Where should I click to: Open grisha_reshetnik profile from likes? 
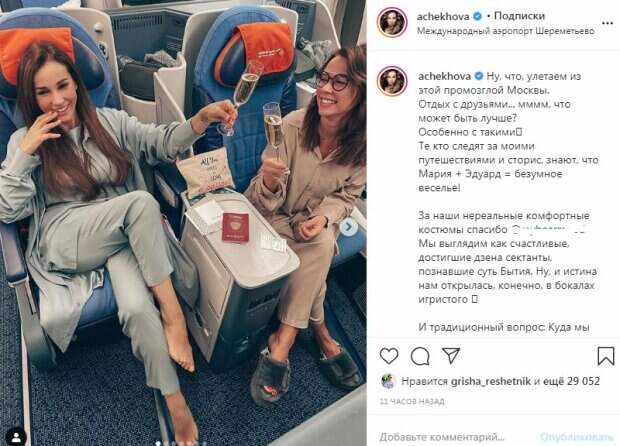point(491,381)
